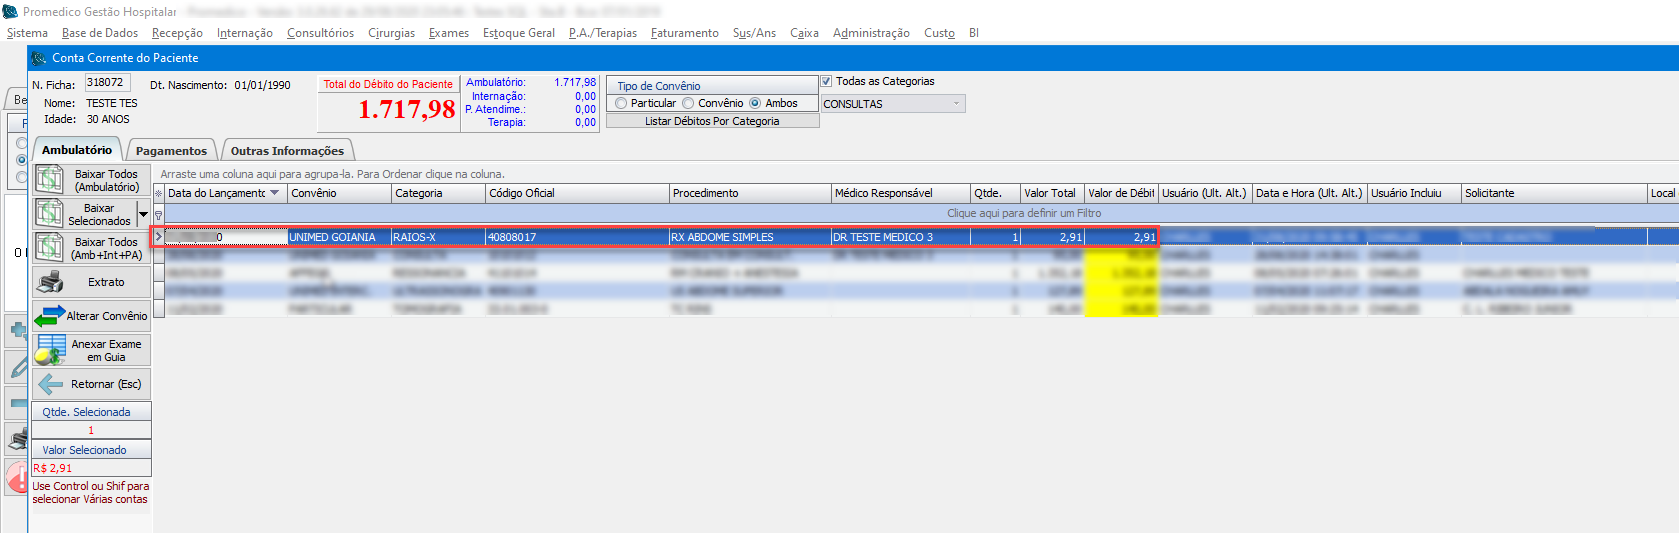Open Data do Lançamento column sort arrow
The image size is (1679, 533).
(275, 193)
